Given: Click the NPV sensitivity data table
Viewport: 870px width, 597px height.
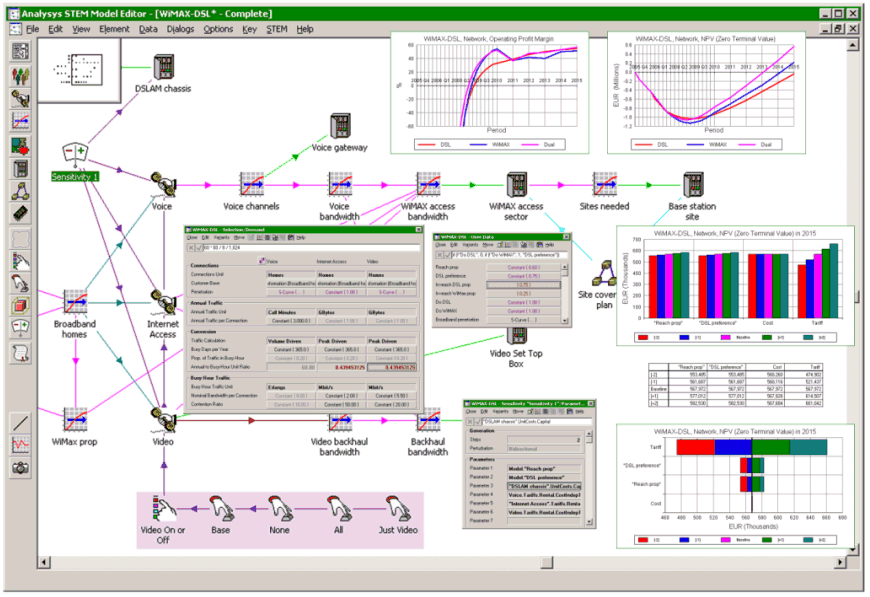Looking at the screenshot, I should click(735, 386).
